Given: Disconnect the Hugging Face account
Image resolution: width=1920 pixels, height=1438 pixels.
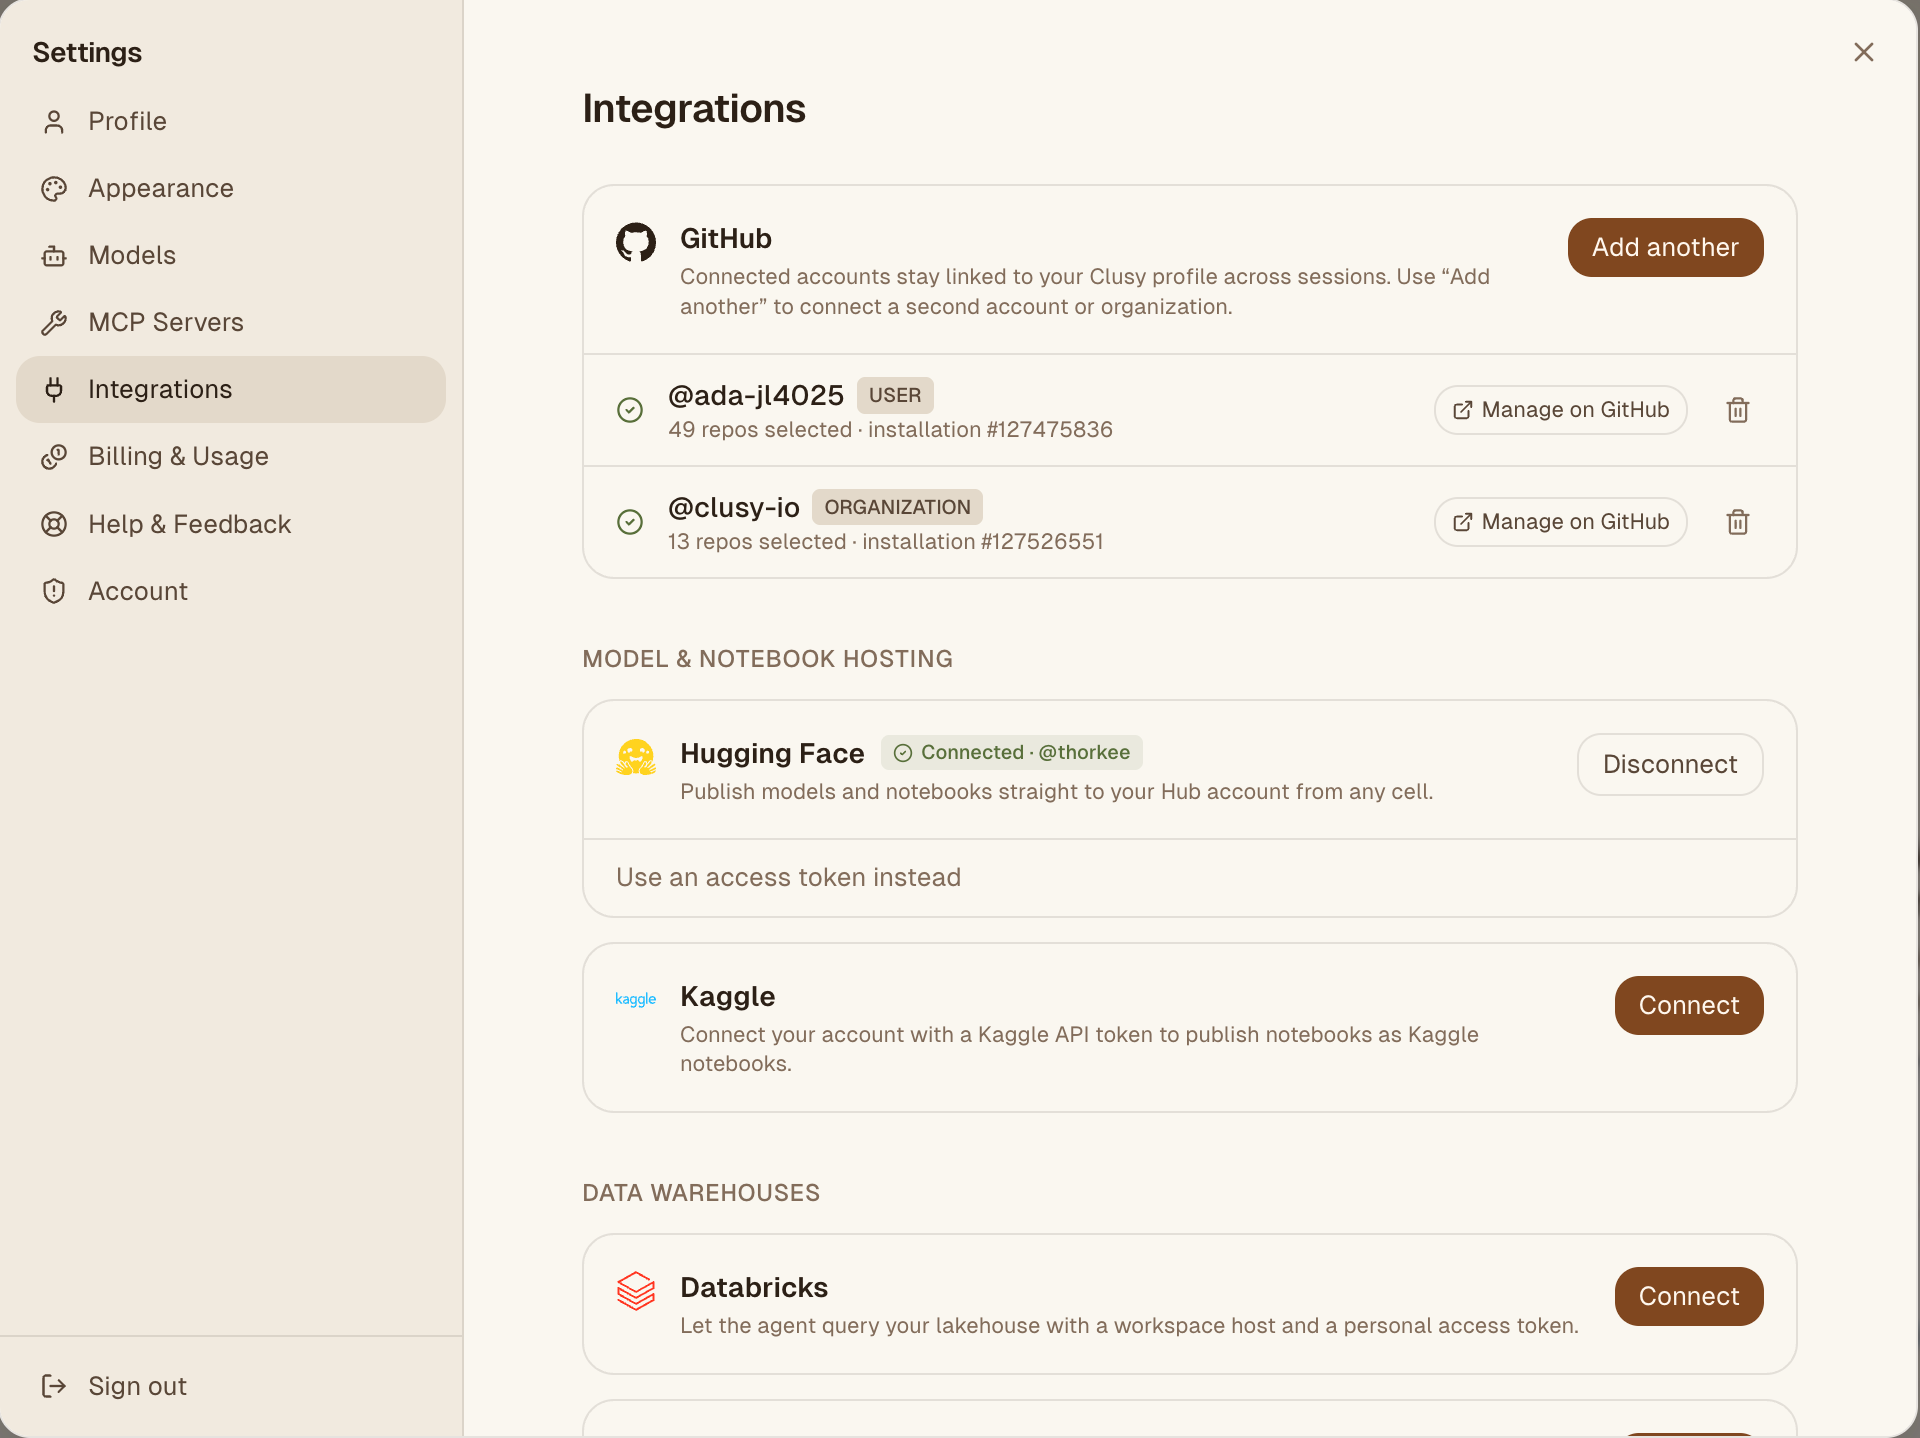Looking at the screenshot, I should 1670,765.
